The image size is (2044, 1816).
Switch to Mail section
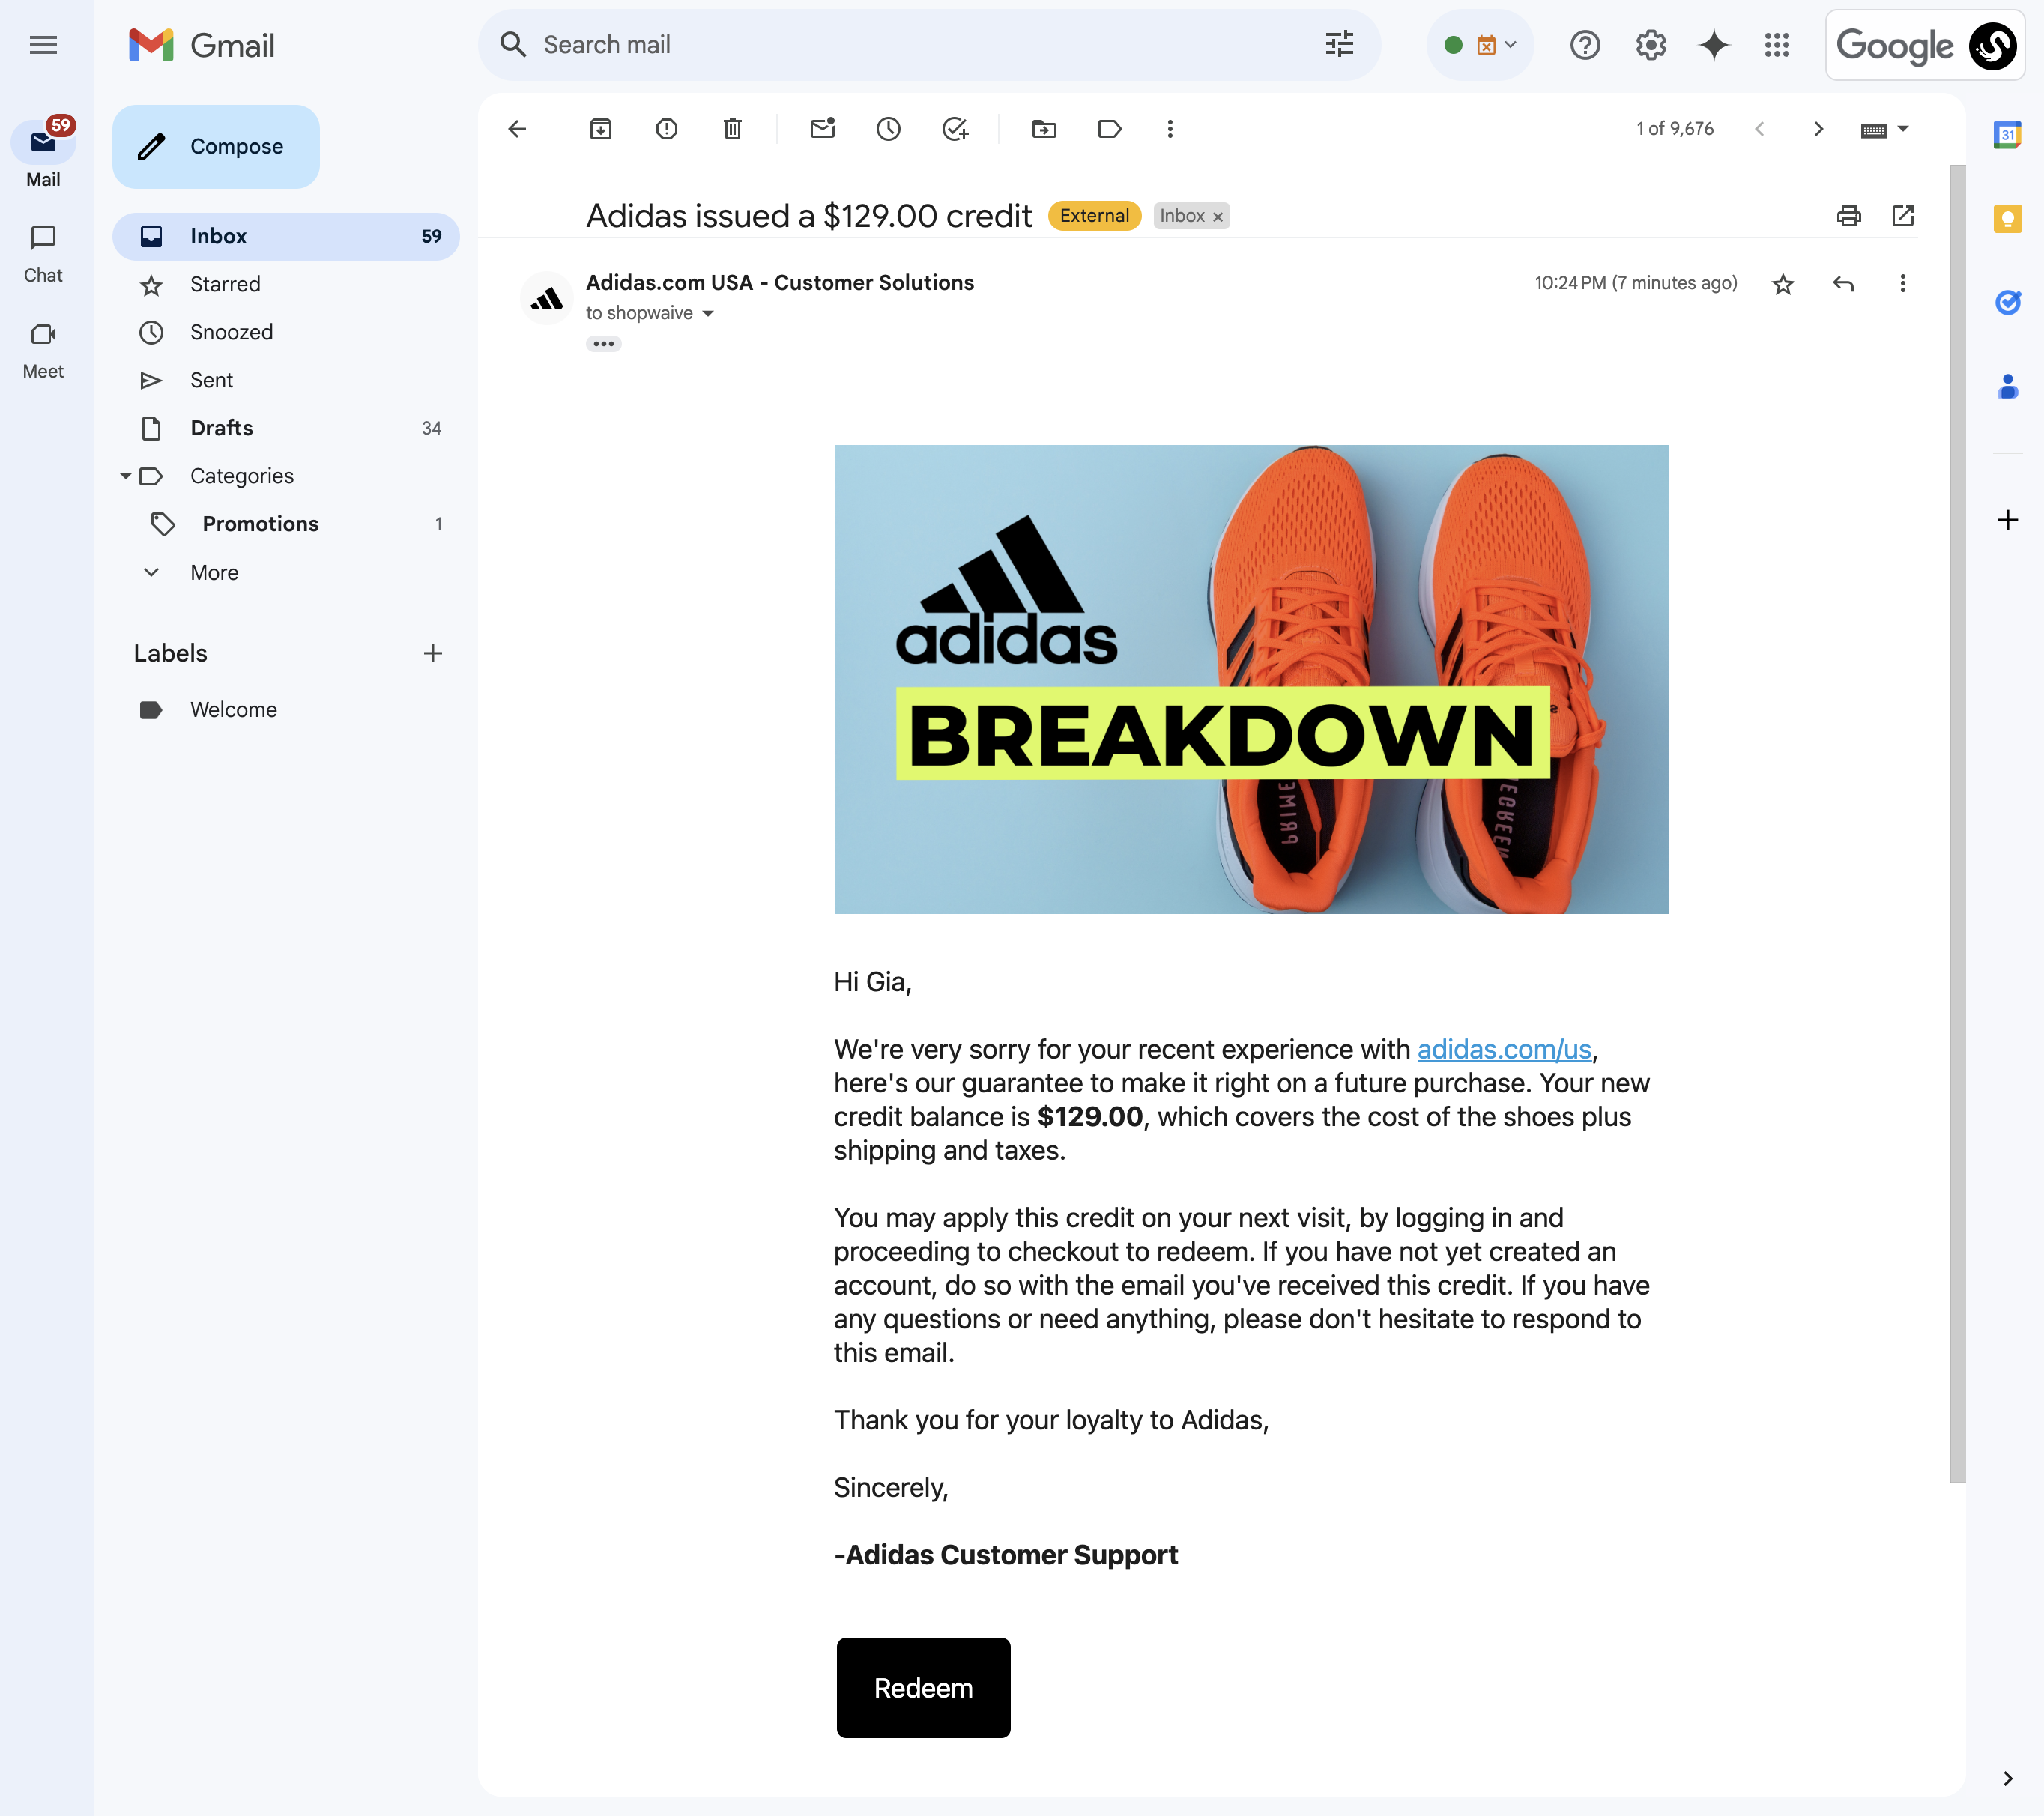43,153
